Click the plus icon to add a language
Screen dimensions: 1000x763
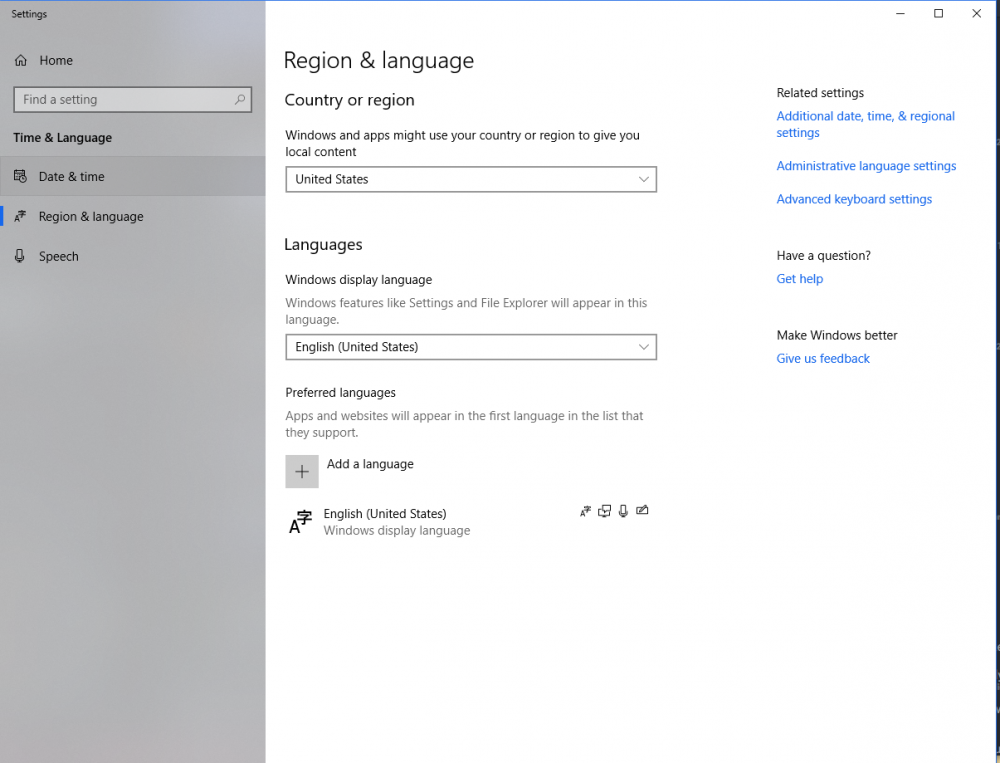click(302, 471)
